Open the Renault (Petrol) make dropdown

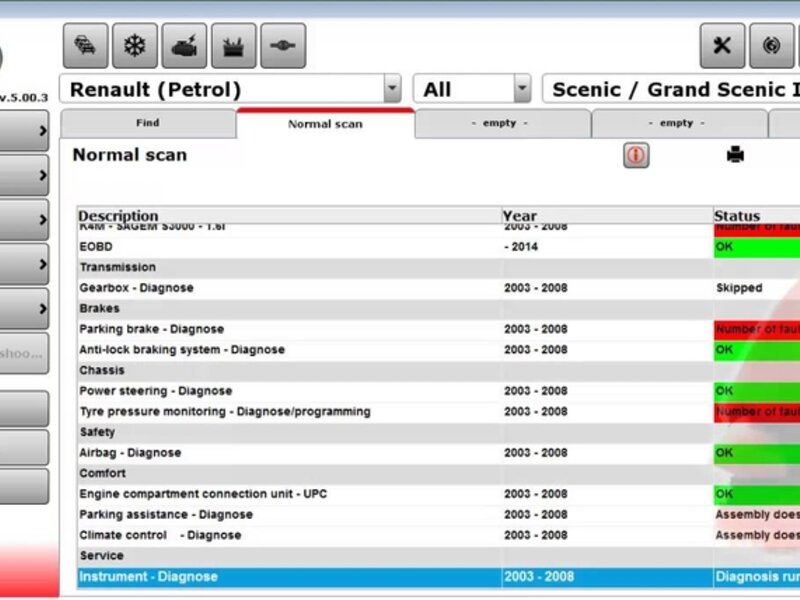coord(392,90)
